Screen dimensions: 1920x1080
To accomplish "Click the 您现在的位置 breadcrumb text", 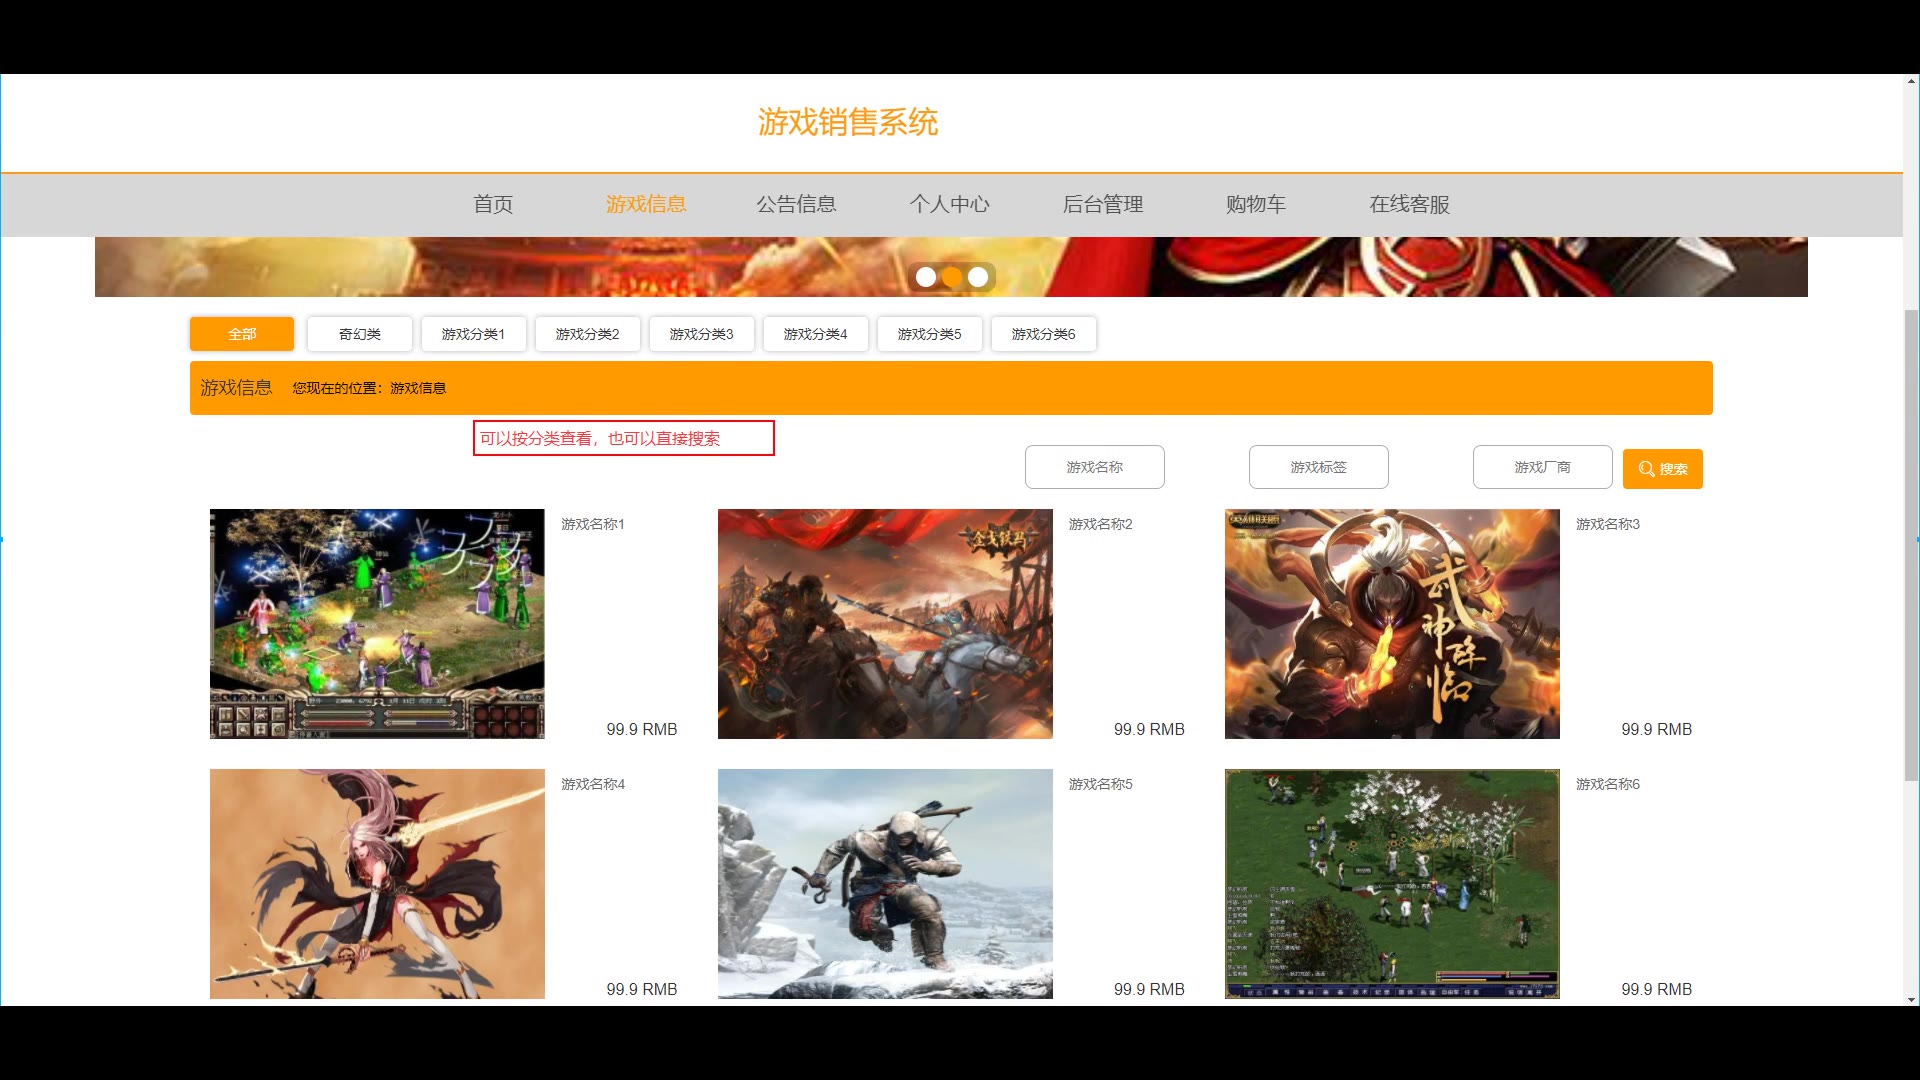I will pyautogui.click(x=369, y=388).
